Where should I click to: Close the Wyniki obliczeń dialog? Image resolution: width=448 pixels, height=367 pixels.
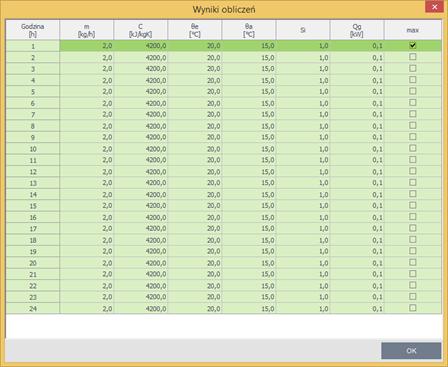click(434, 7)
